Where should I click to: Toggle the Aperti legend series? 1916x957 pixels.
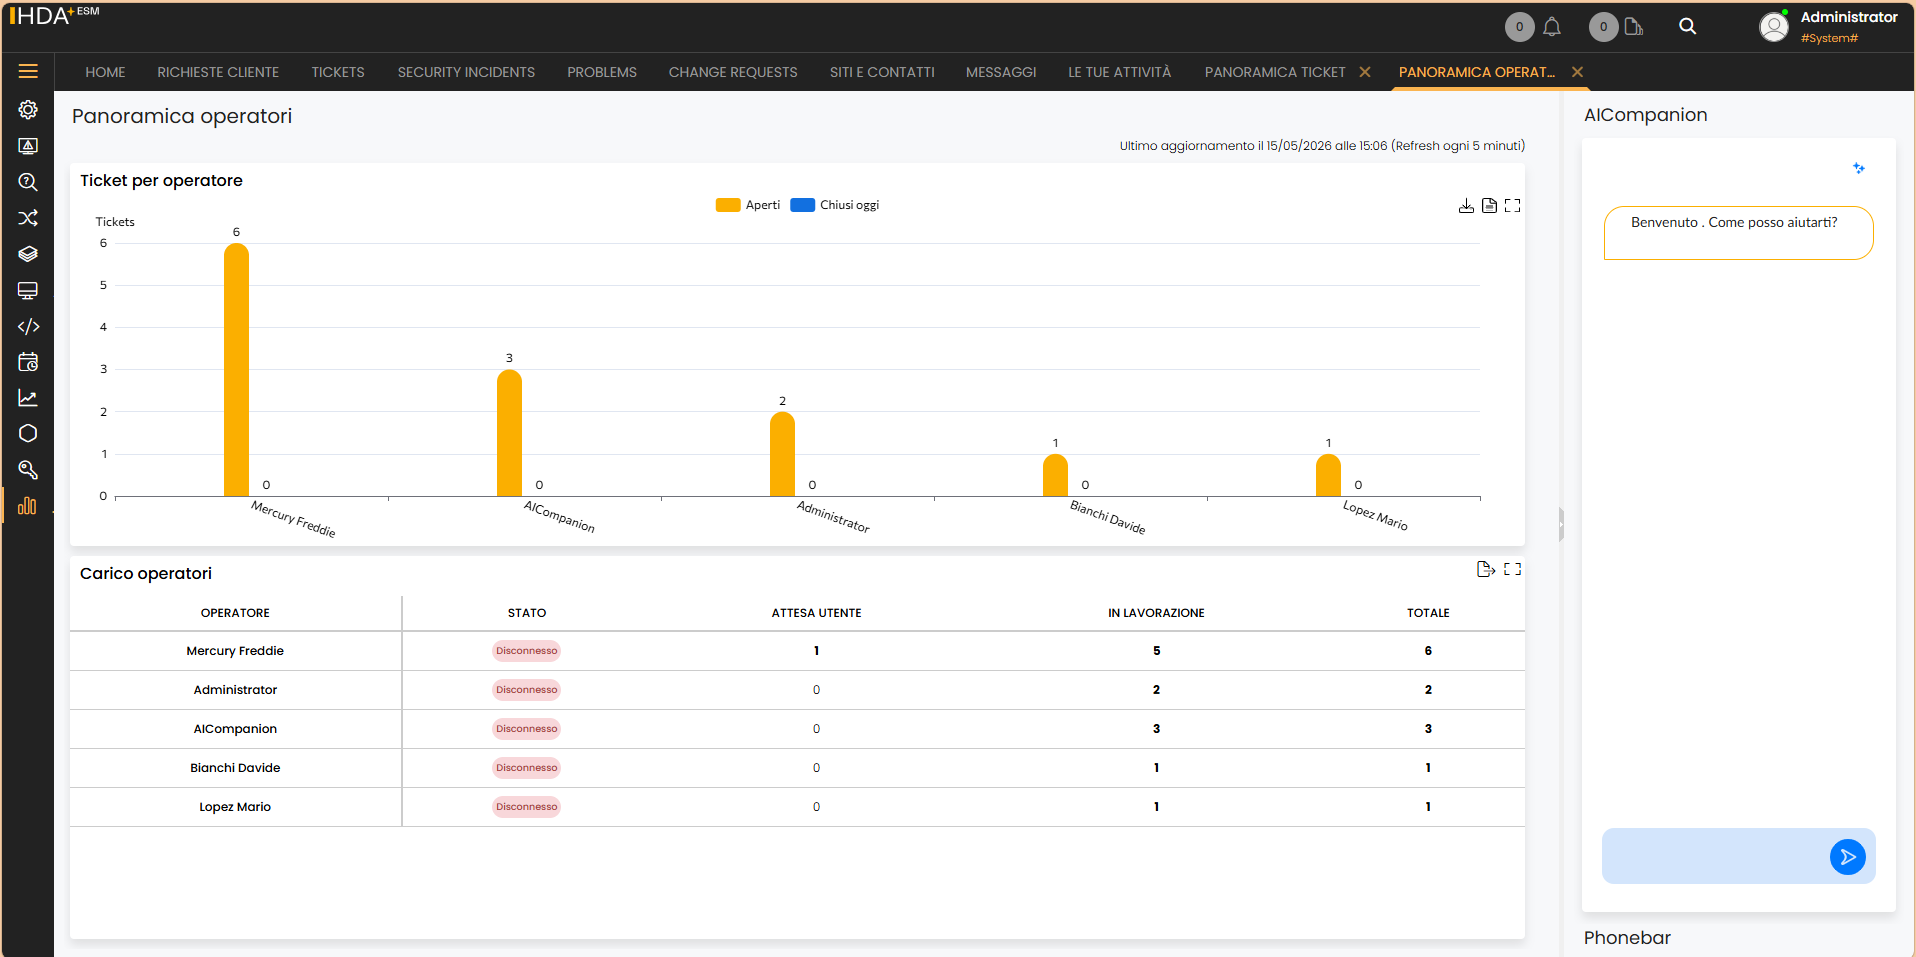[748, 205]
